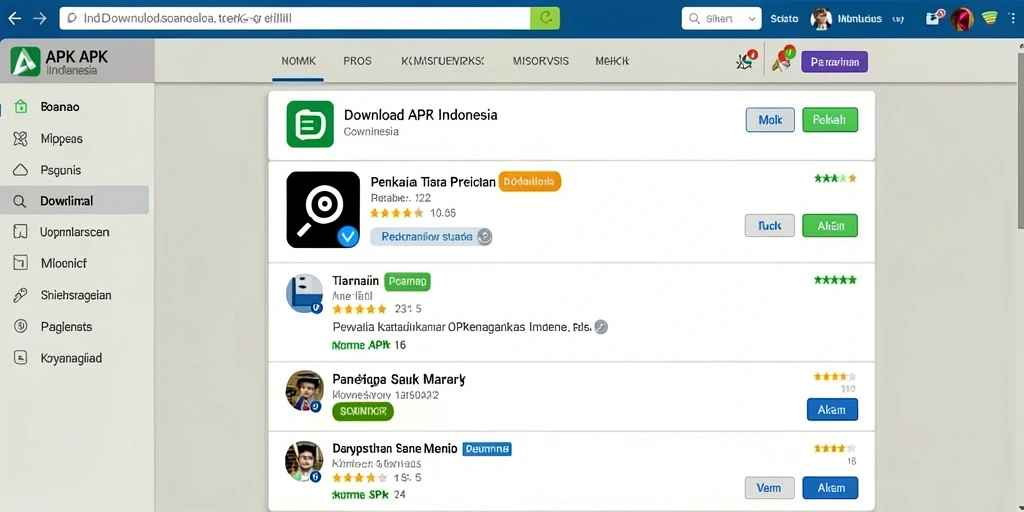1024x512 pixels.
Task: Click the green Pcamap badge
Action: coord(408,281)
